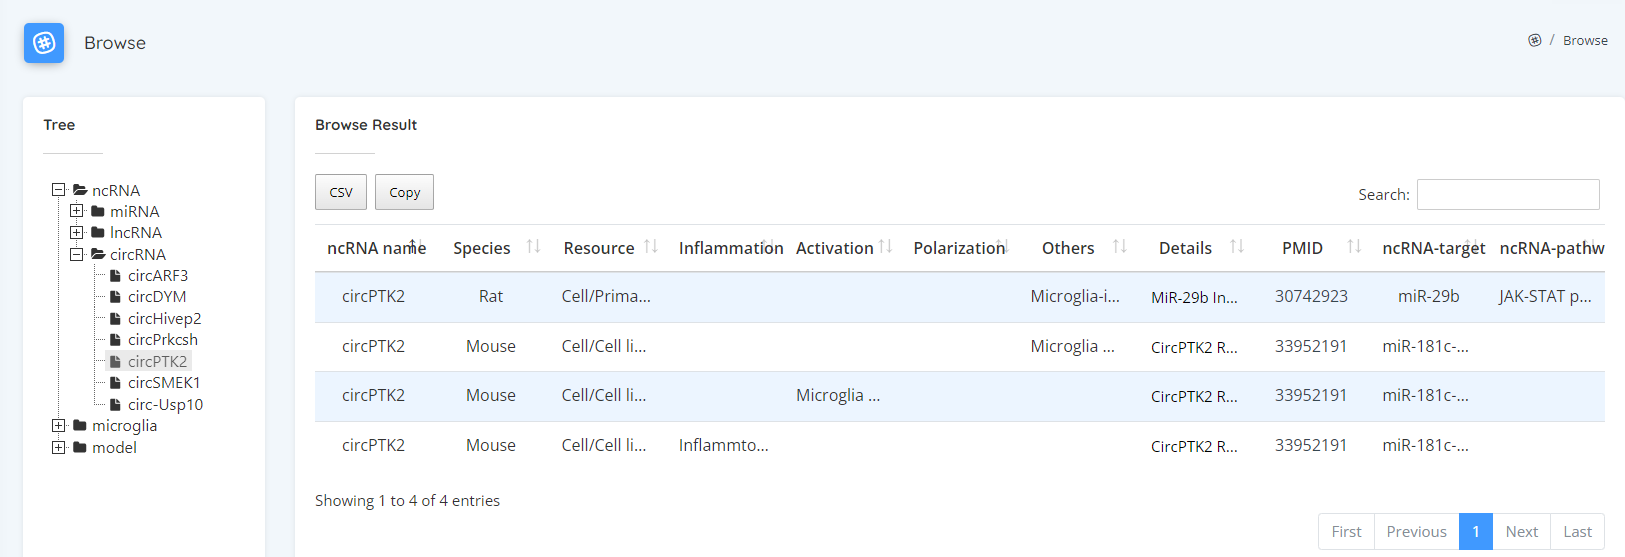Sort table by Resource column arrows
Image resolution: width=1625 pixels, height=557 pixels.
(x=651, y=247)
